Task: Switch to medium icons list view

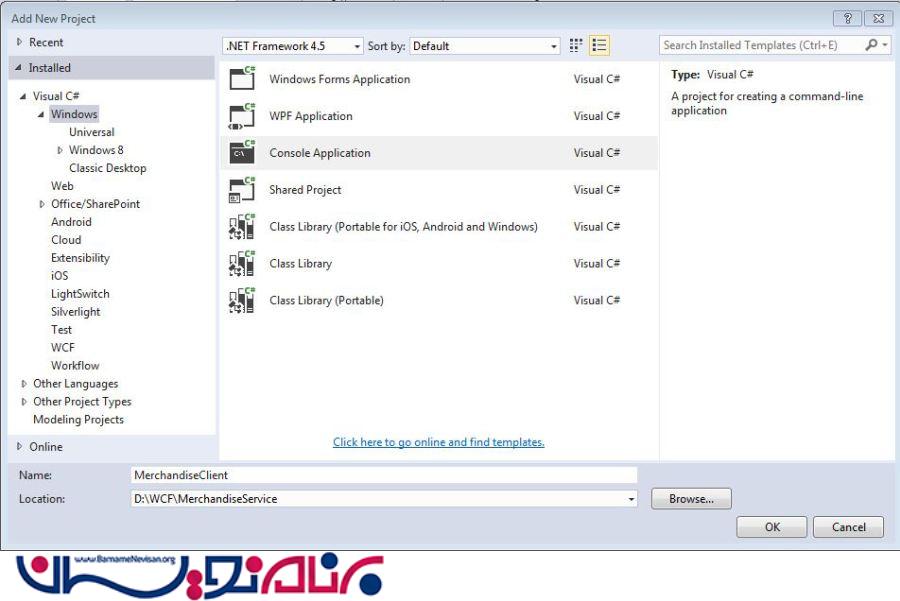Action: pyautogui.click(x=599, y=45)
